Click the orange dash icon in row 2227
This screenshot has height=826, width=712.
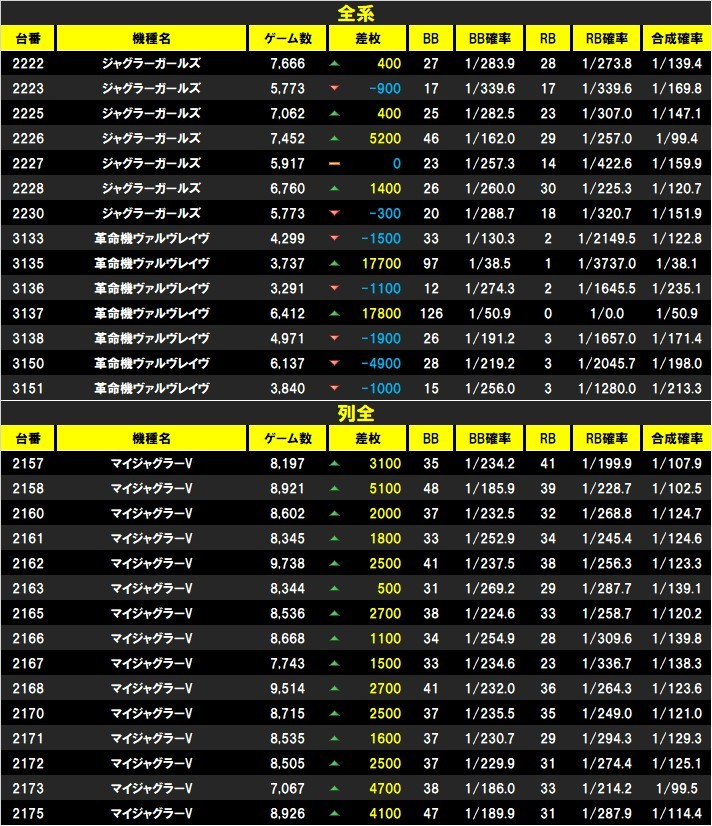[334, 164]
